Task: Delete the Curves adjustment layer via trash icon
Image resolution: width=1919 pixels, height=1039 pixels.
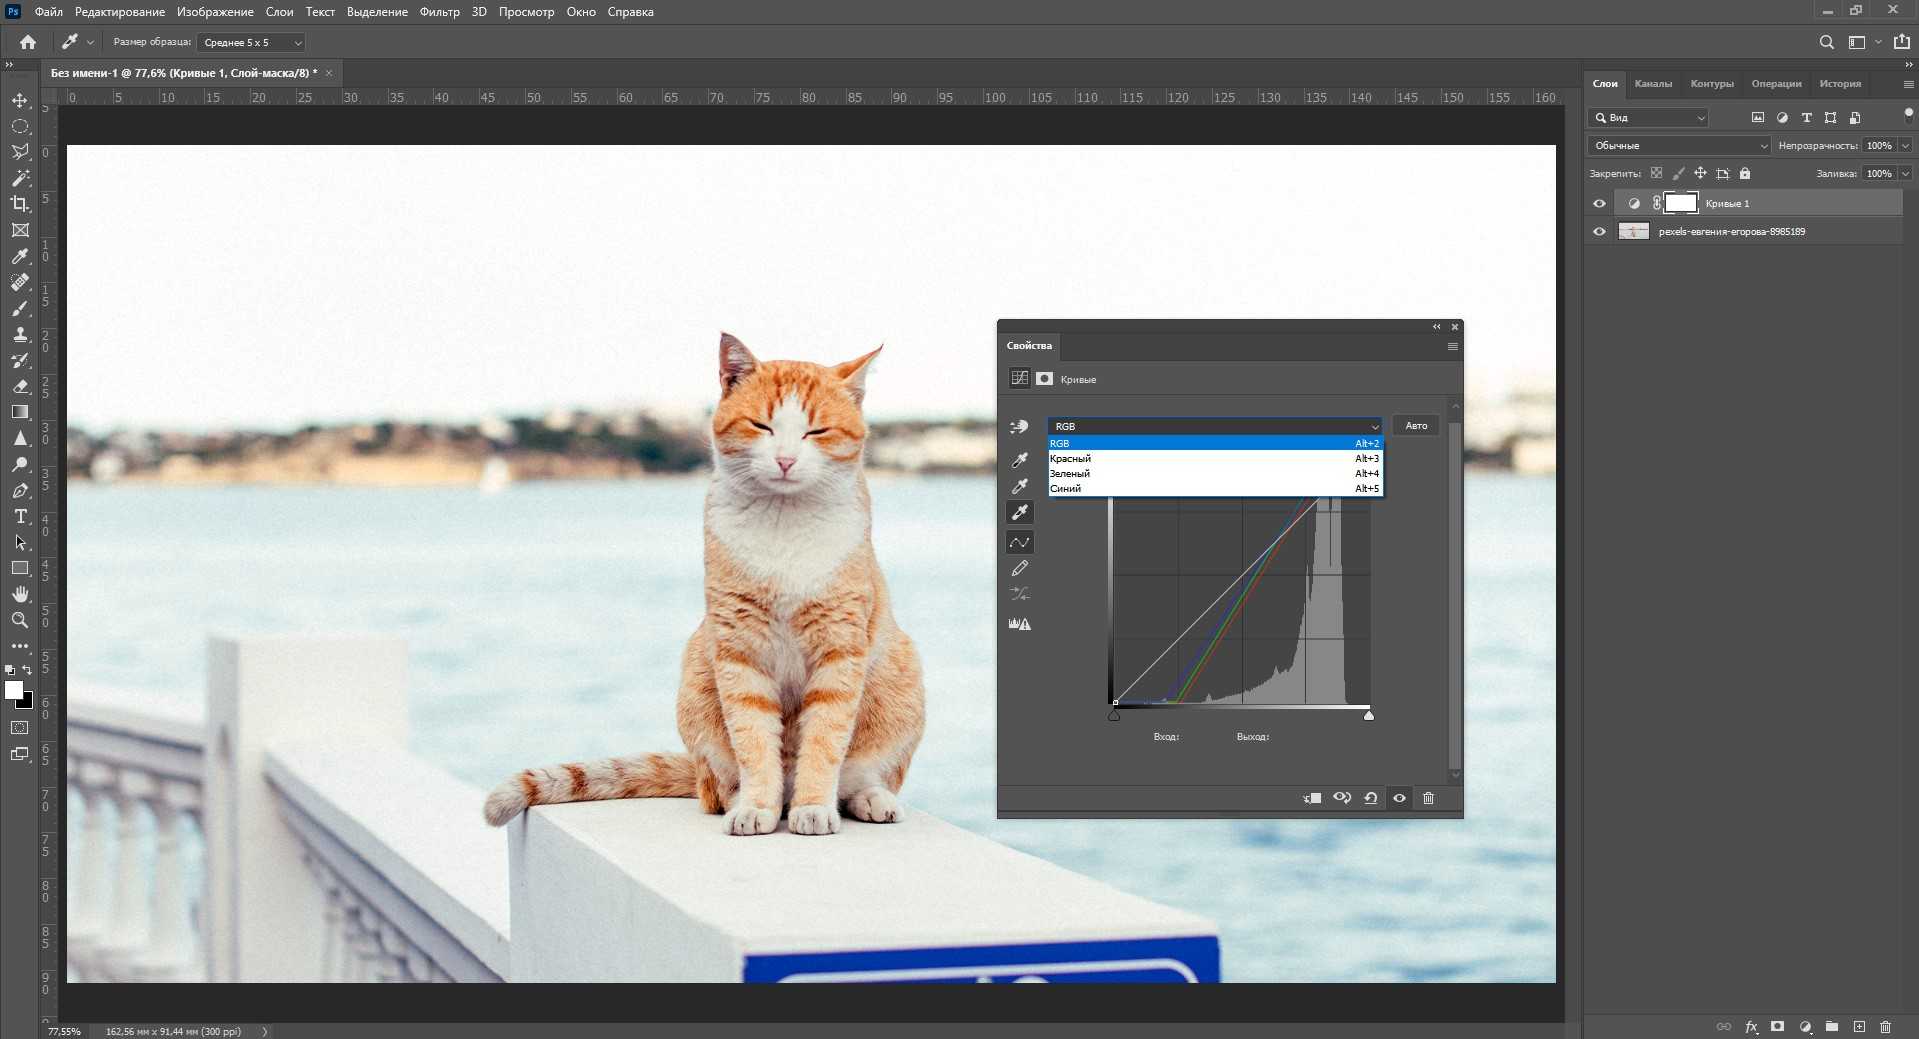Action: (1428, 798)
